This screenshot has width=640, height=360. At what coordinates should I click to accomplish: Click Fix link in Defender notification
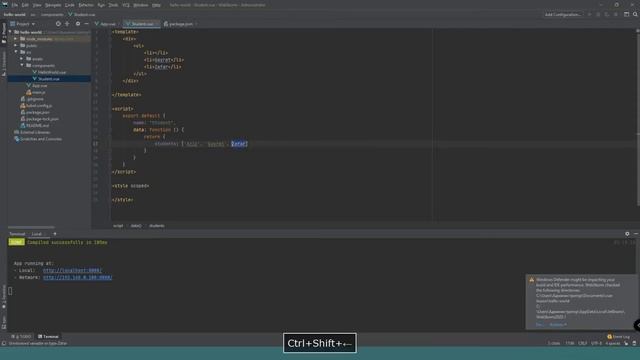pyautogui.click(x=539, y=325)
